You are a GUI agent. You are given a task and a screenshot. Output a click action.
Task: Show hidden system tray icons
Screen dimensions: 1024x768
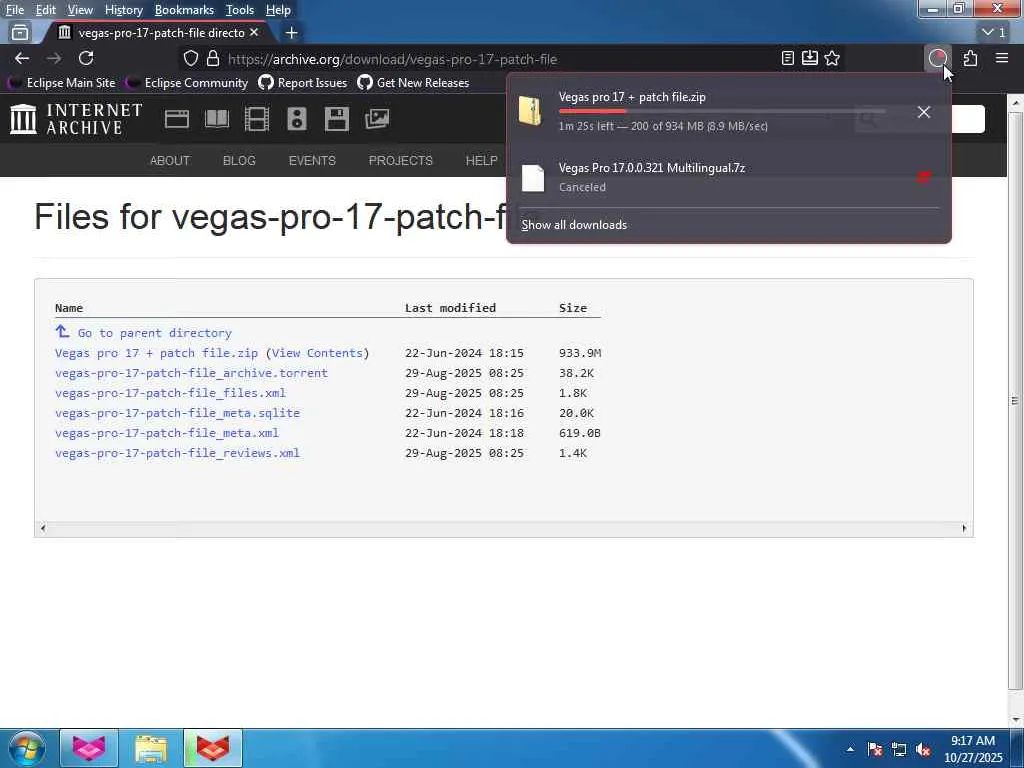[850, 749]
